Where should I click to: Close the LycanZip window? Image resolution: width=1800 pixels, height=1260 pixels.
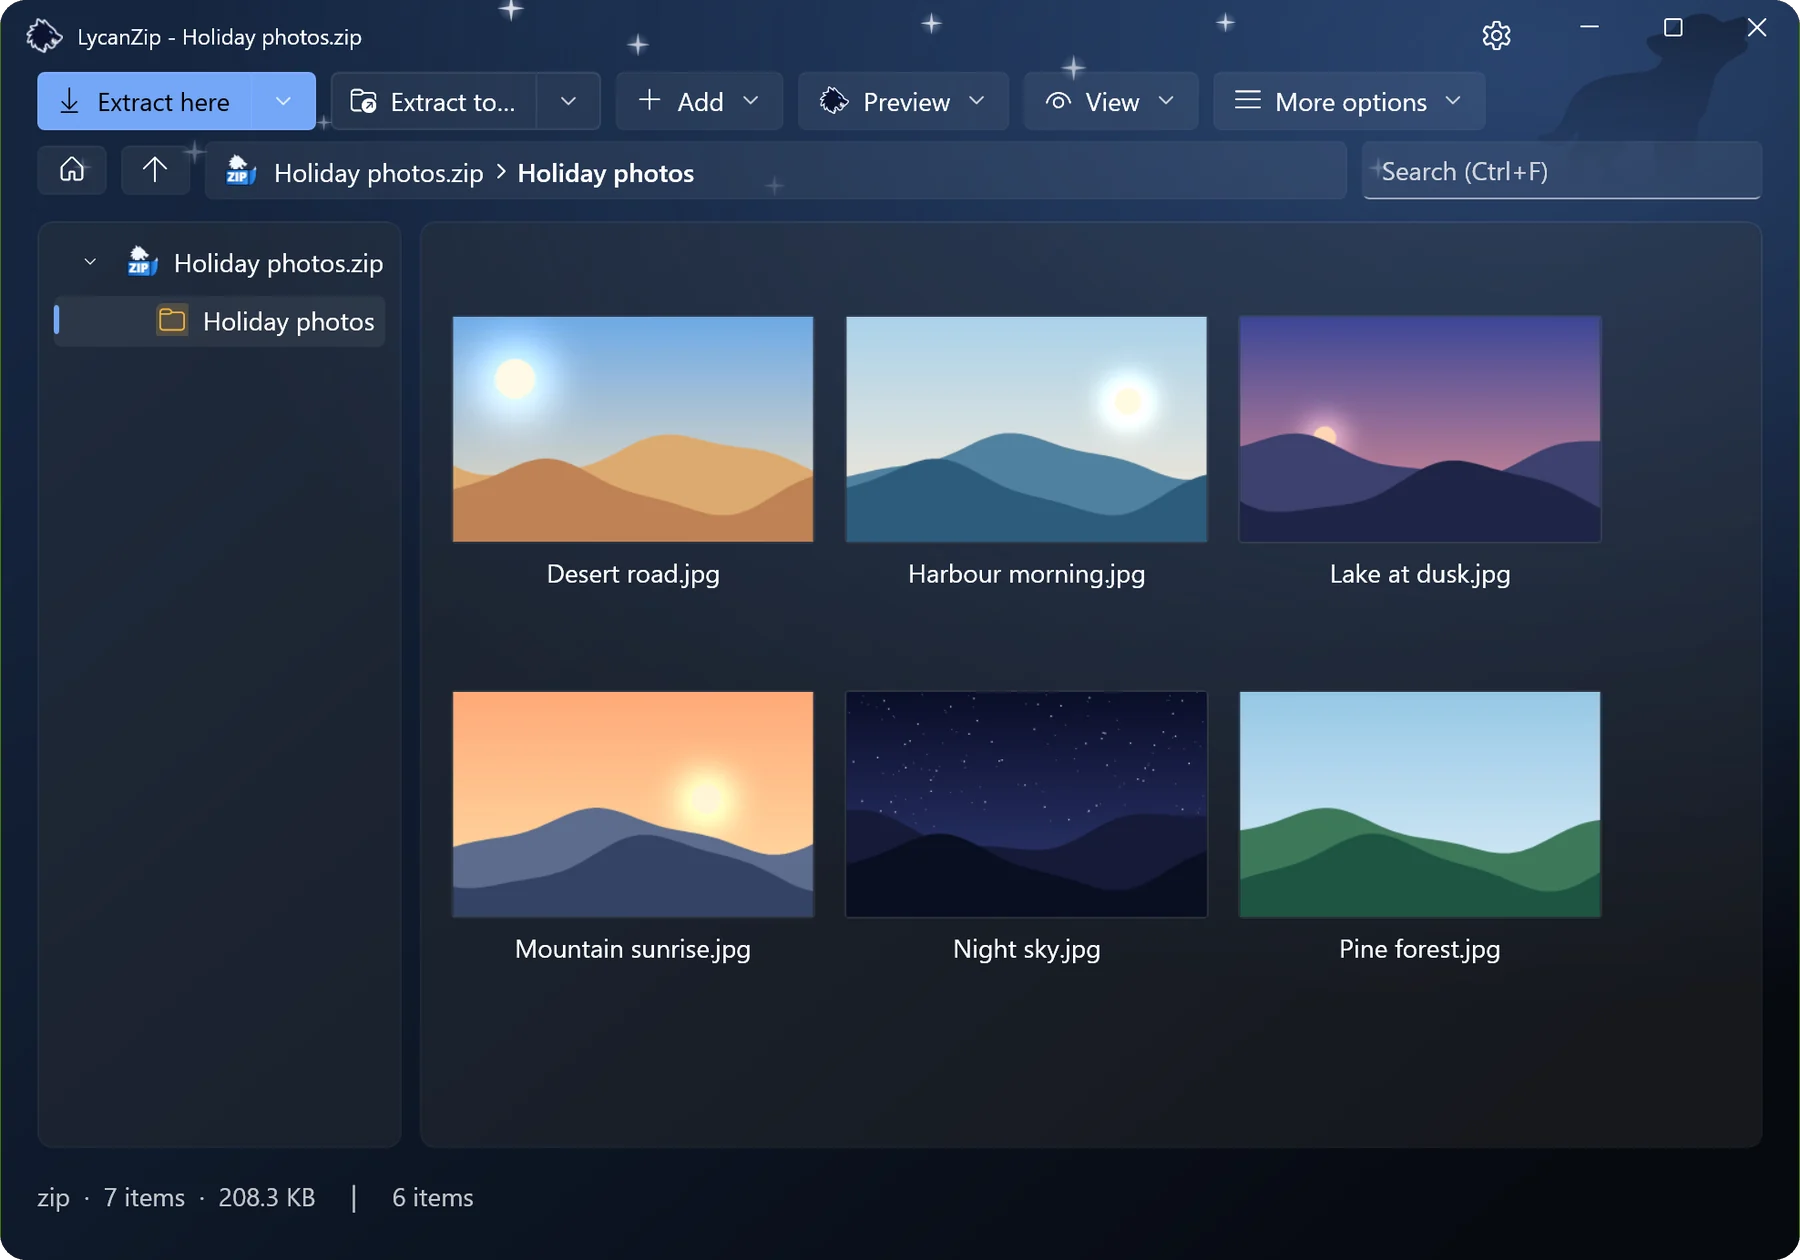click(1757, 27)
